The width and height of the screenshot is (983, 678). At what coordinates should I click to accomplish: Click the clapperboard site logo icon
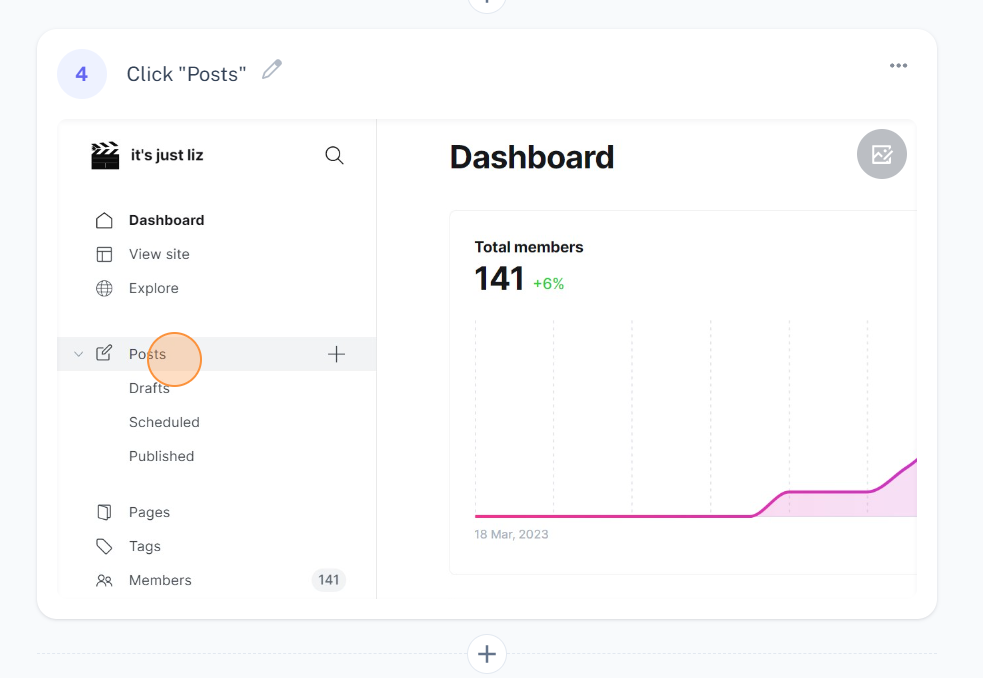tap(105, 155)
